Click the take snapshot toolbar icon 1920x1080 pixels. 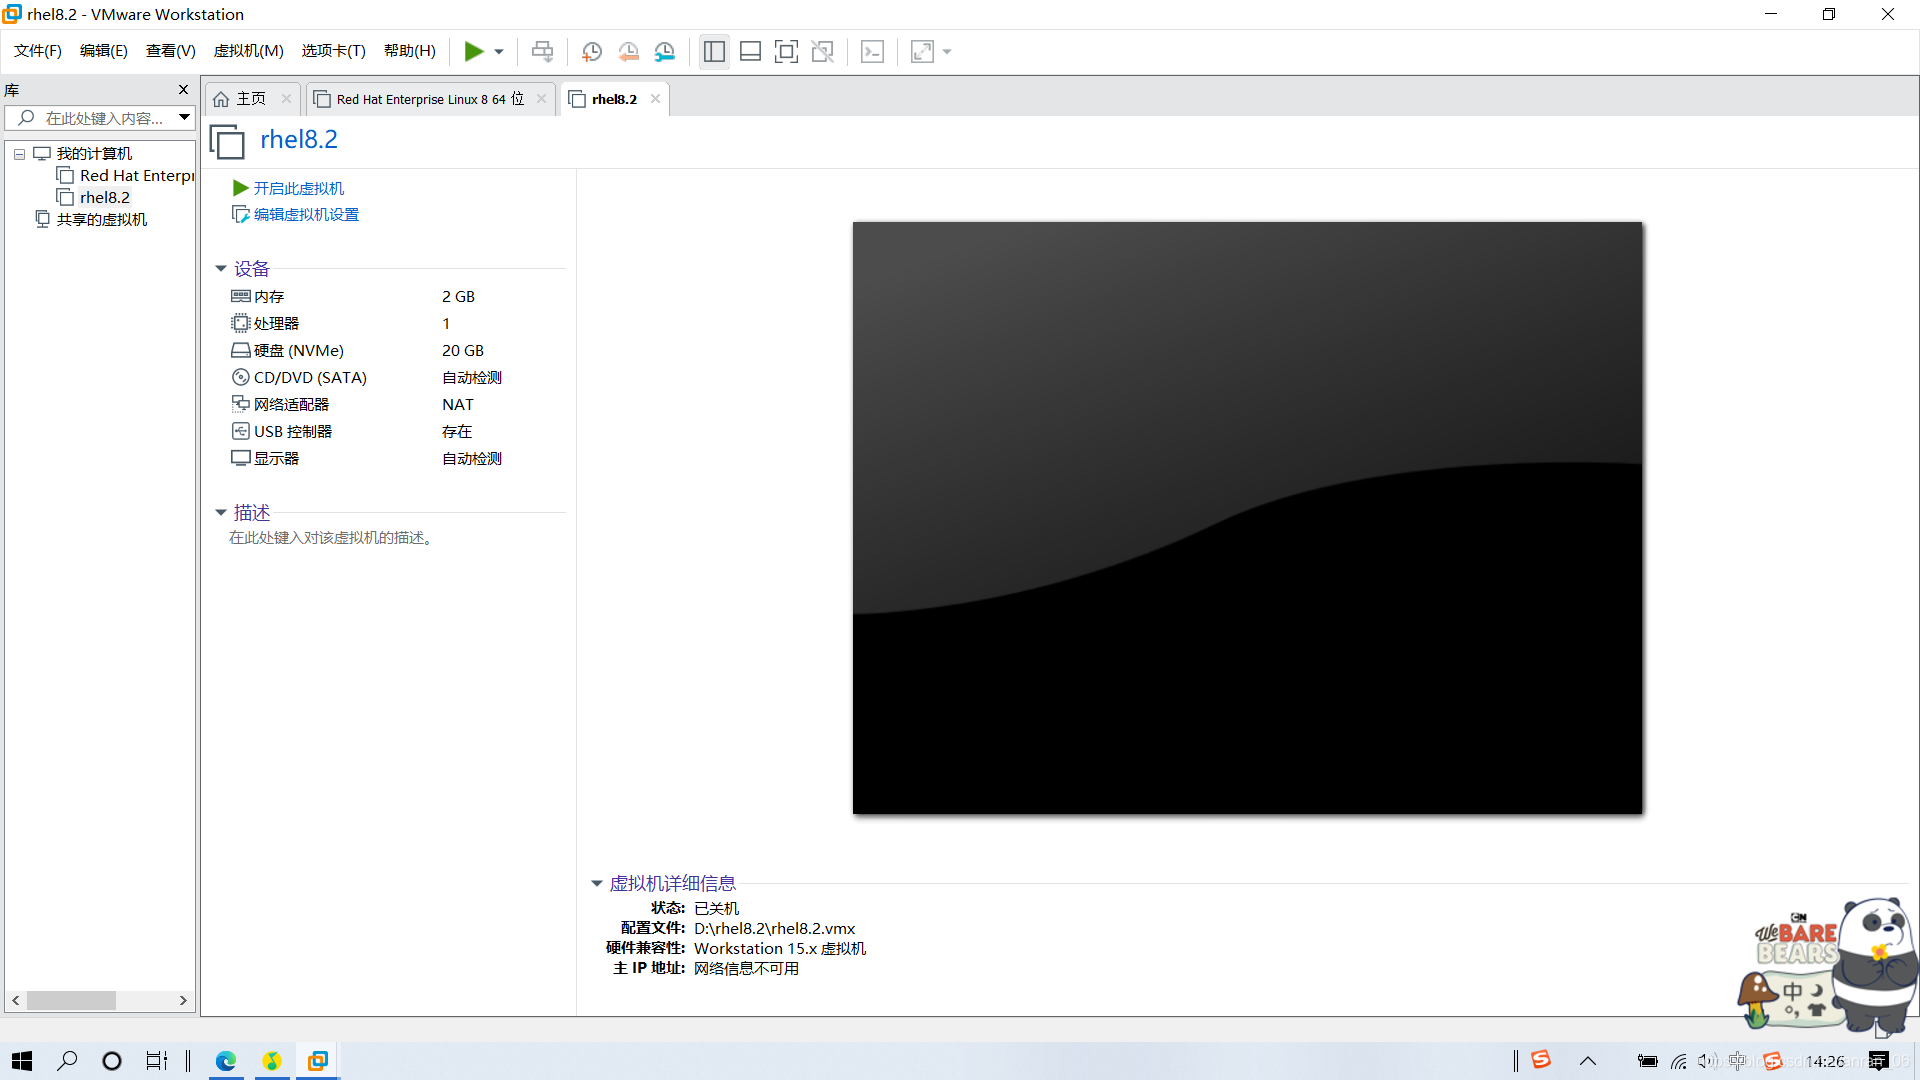click(x=592, y=52)
